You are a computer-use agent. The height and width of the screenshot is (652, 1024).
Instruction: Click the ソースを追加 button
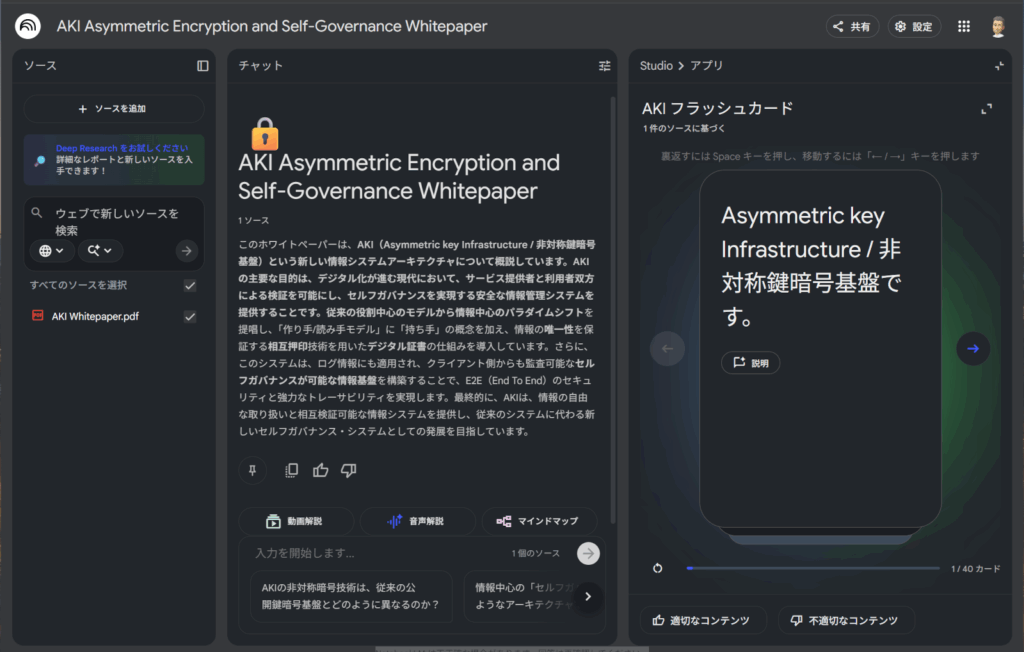[x=113, y=109]
